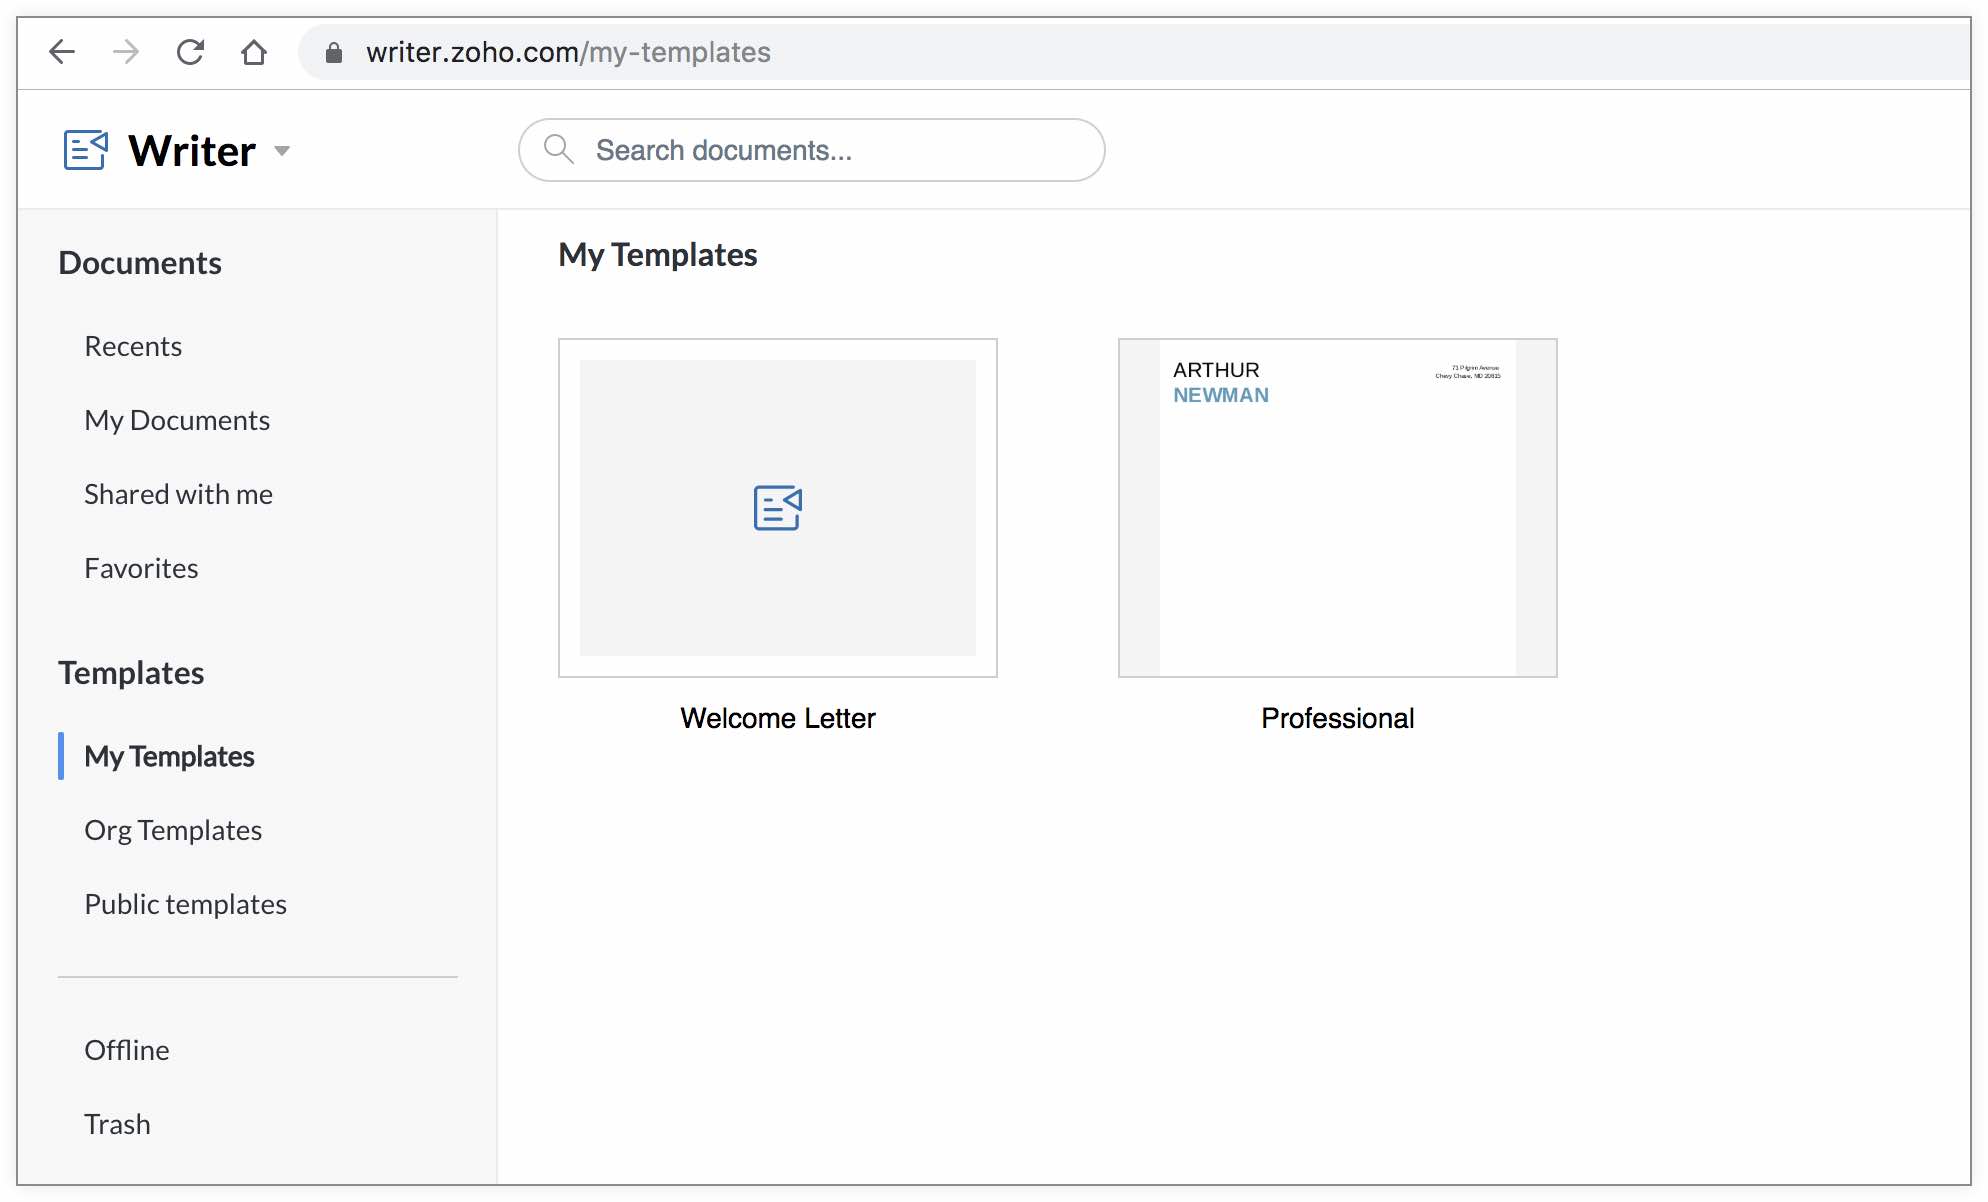Image resolution: width=1988 pixels, height=1202 pixels.
Task: Go to the browser home icon
Action: click(x=254, y=52)
